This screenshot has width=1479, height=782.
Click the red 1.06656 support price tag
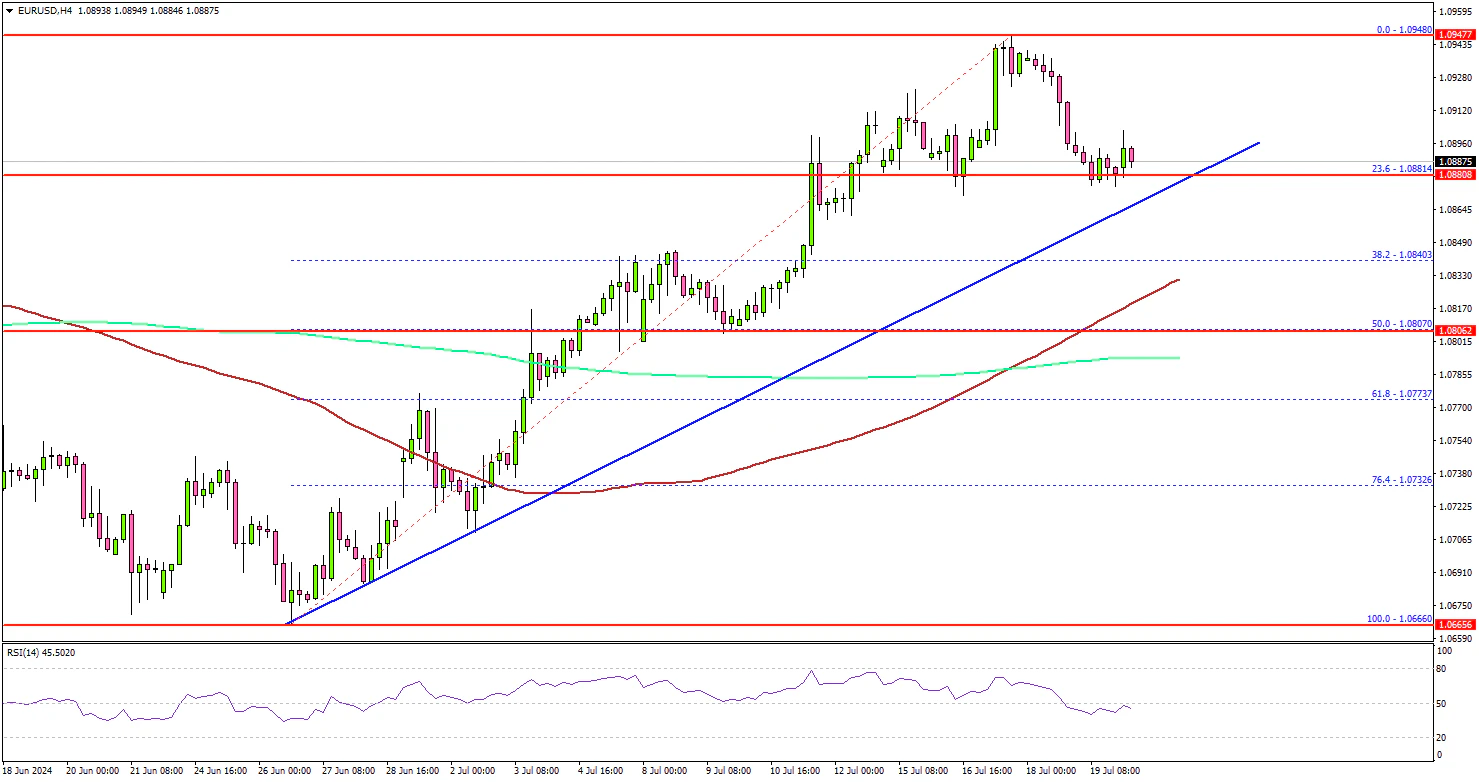pos(1455,624)
